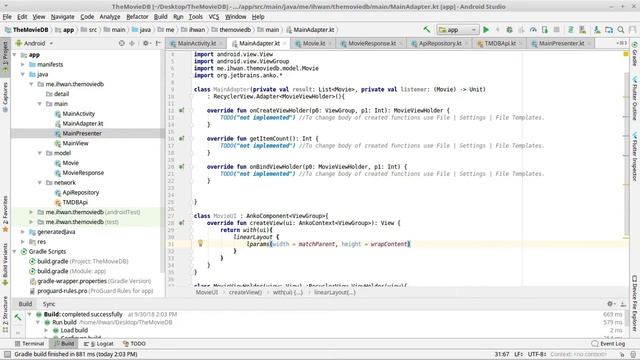The height and width of the screenshot is (360, 640).
Task: Switch to the Sync tab in Build panel
Action: coord(49,304)
